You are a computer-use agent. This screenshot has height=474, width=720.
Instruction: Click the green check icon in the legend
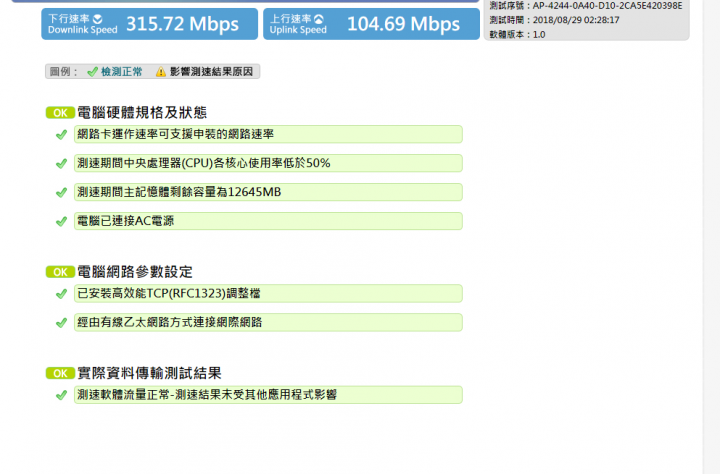pyautogui.click(x=93, y=72)
